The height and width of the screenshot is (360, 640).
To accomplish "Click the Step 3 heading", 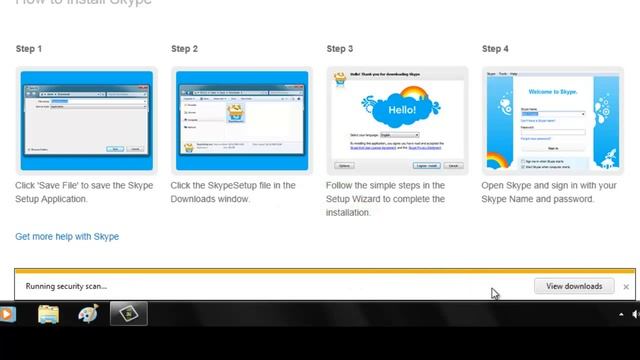I will (340, 49).
